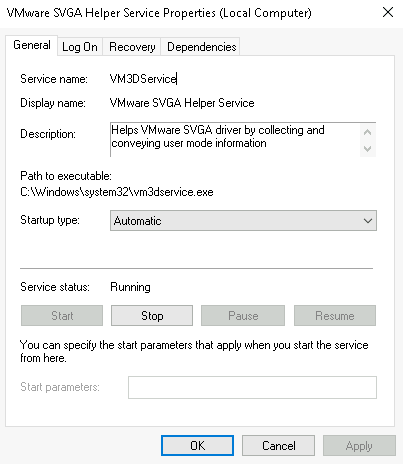Switch to the Dependencies tab

[x=201, y=47]
